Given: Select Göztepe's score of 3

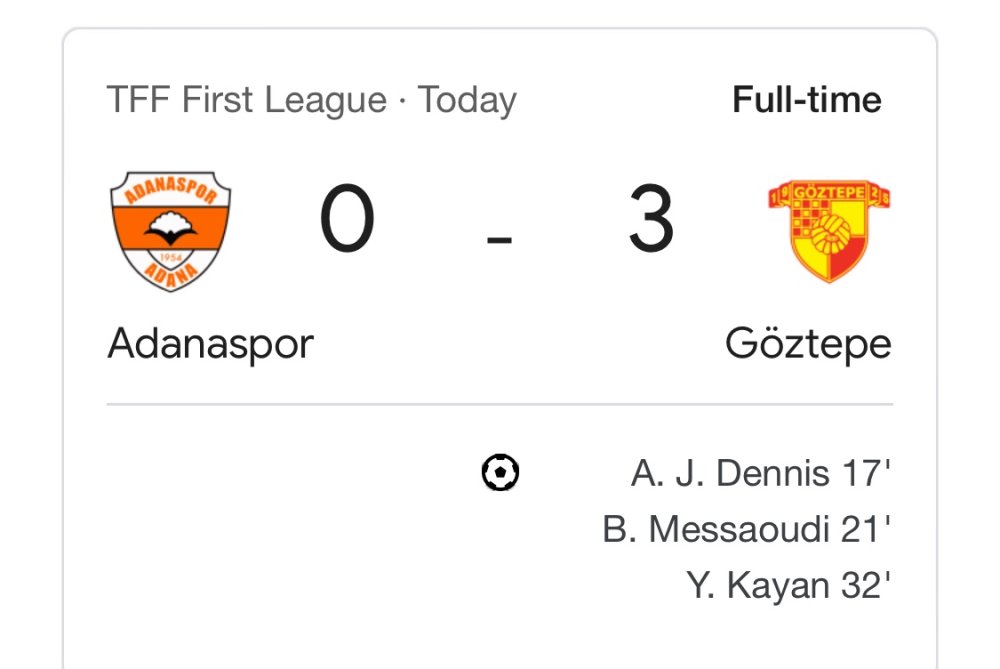Looking at the screenshot, I should click(651, 222).
